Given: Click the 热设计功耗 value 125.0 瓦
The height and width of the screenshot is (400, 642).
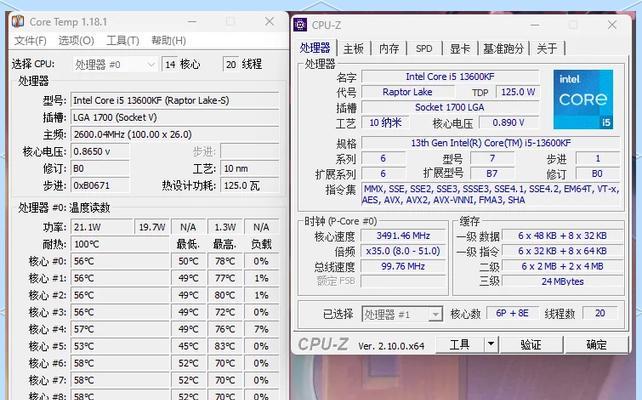Looking at the screenshot, I should pos(250,185).
